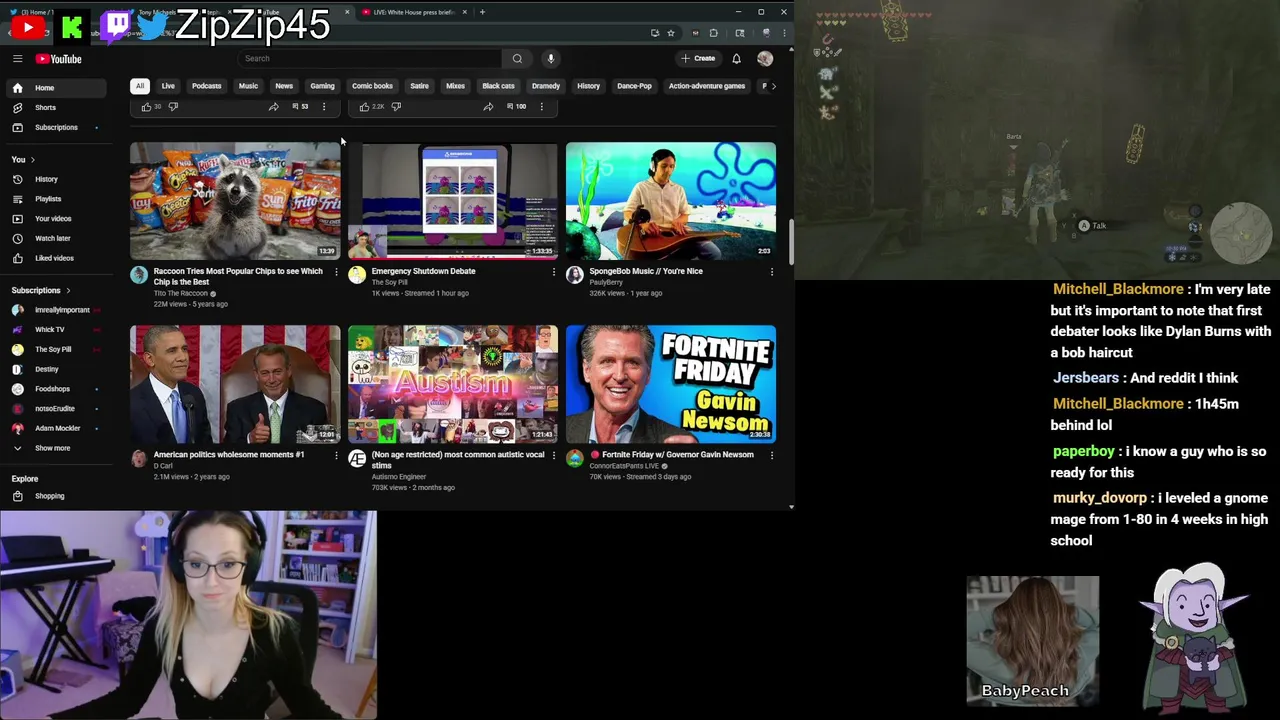The image size is (1280, 720).
Task: Open Playlists in the sidebar
Action: (57, 199)
